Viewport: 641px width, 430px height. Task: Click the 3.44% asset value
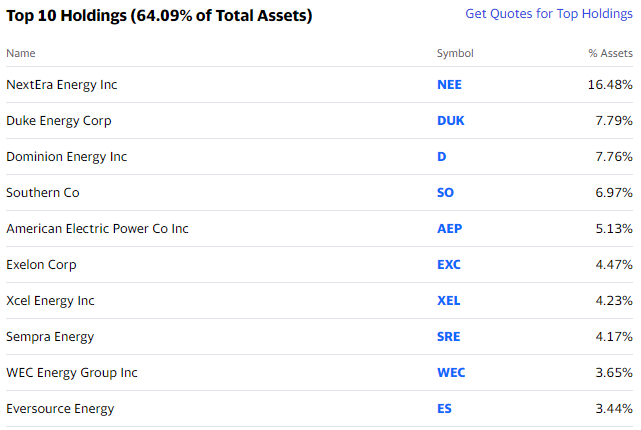point(614,408)
